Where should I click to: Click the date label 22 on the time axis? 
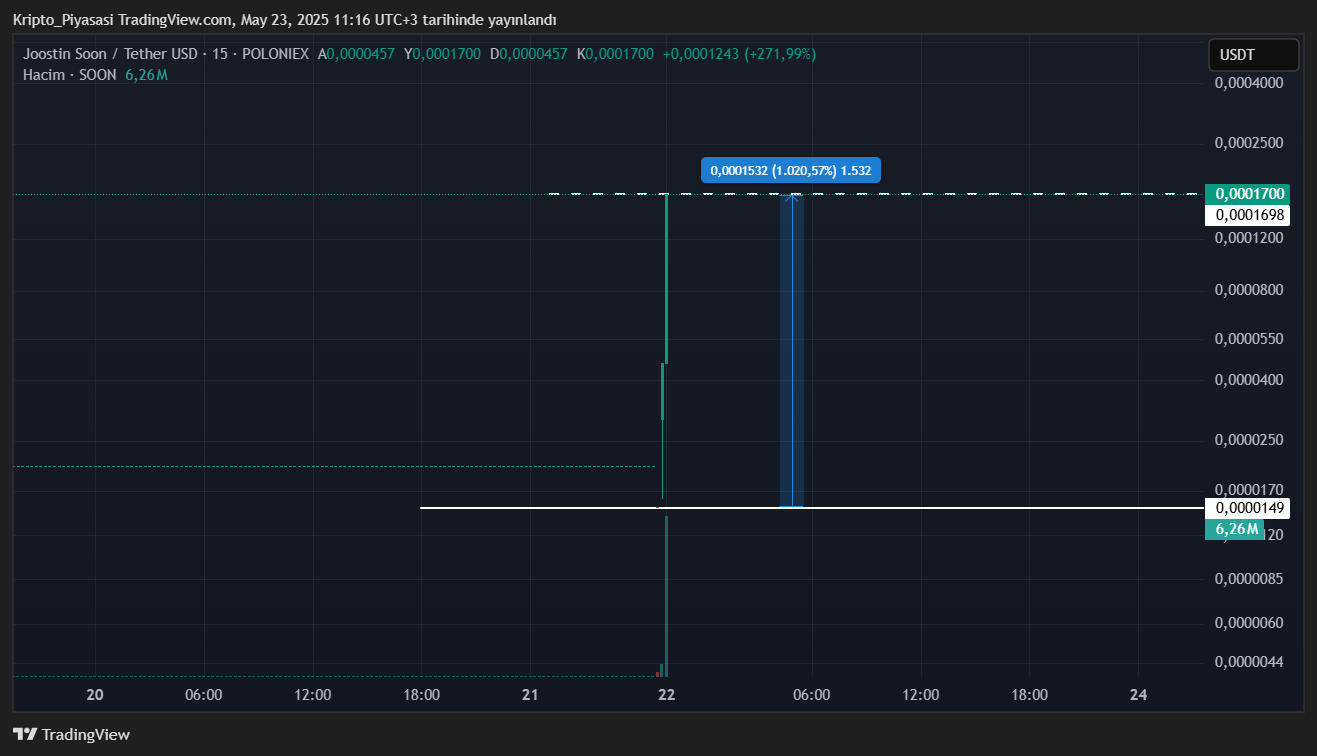tap(667, 695)
